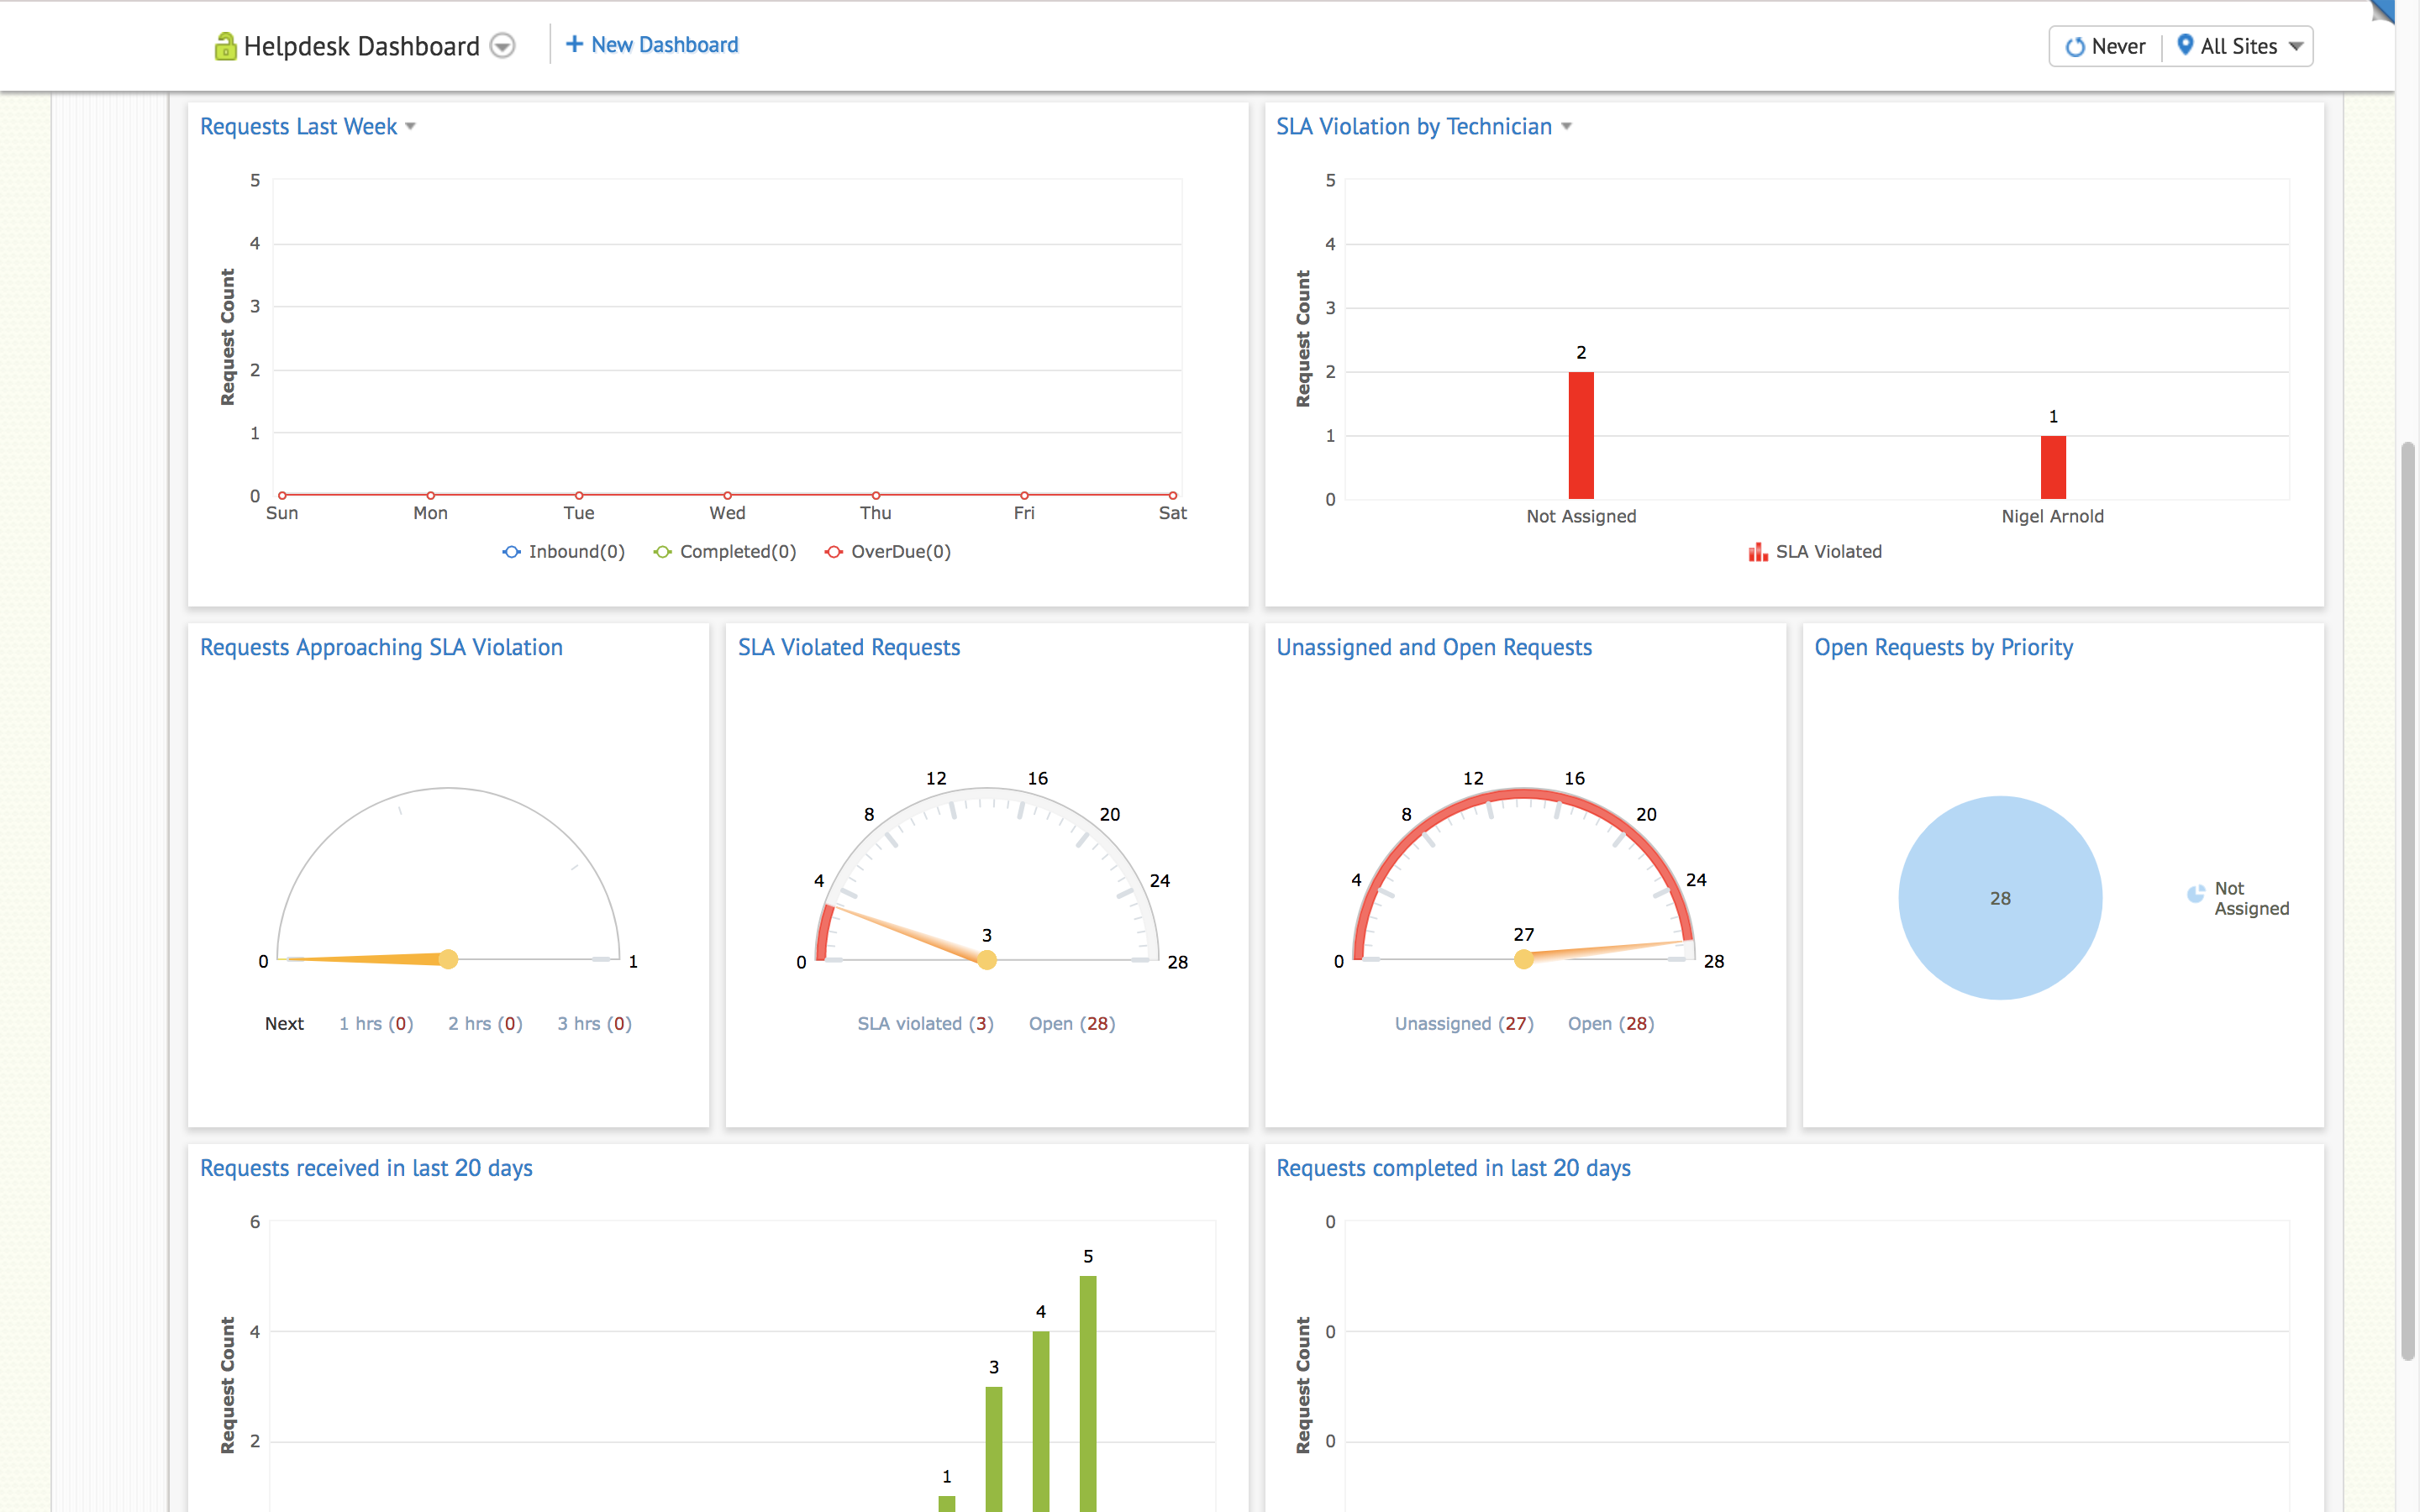The width and height of the screenshot is (2420, 1512).
Task: Click the Not Assigned pie legend icon
Action: (x=2195, y=894)
